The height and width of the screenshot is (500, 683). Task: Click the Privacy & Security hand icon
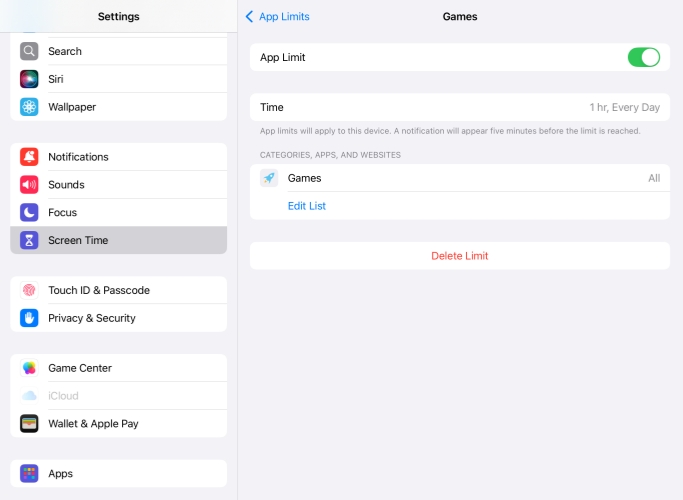coord(29,318)
